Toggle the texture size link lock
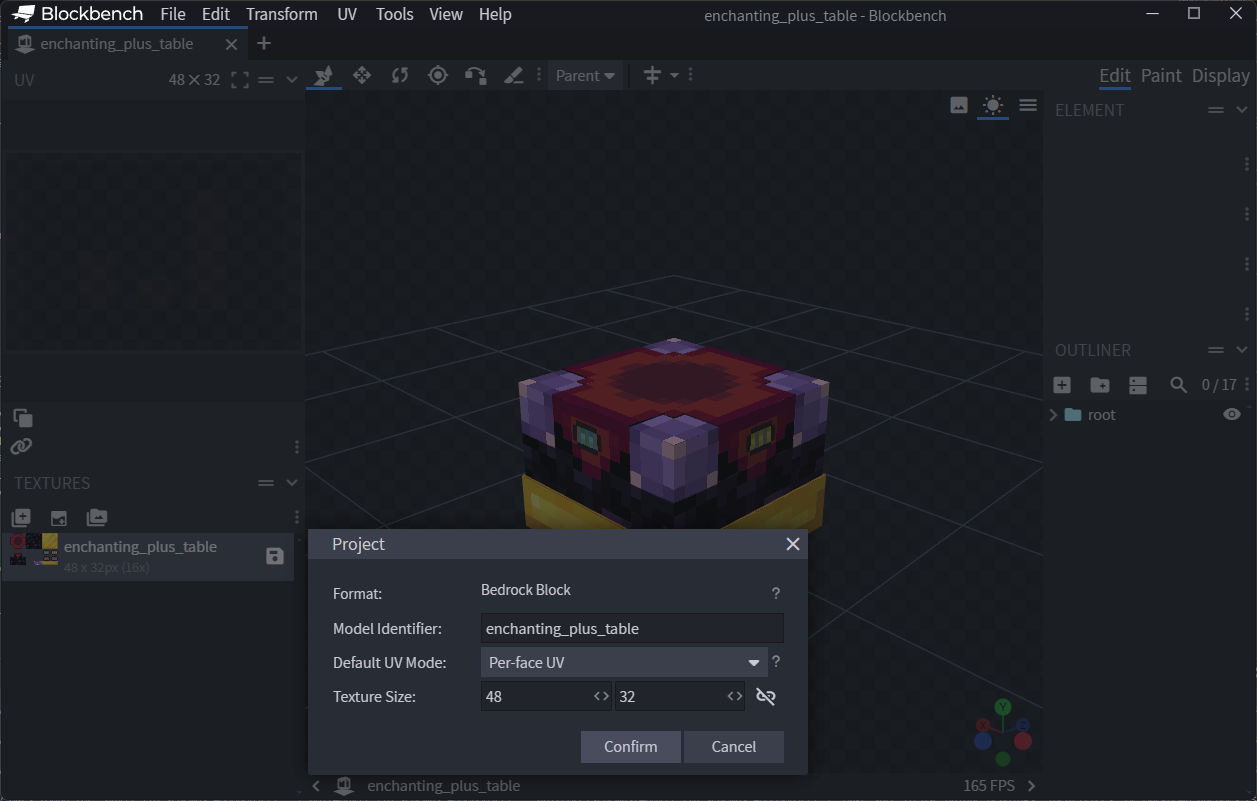1257x801 pixels. pyautogui.click(x=766, y=696)
